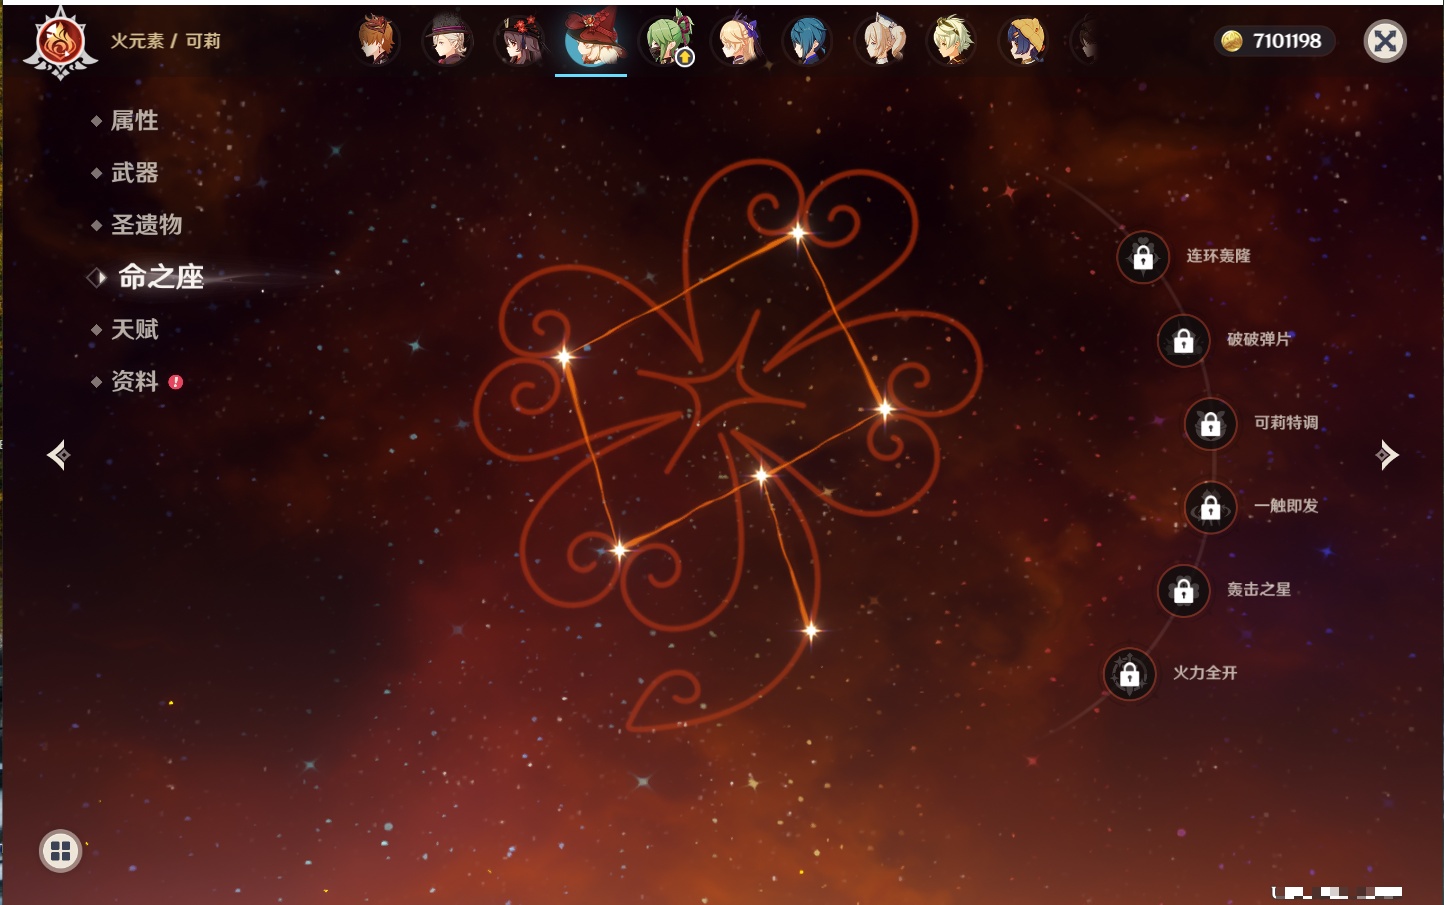Open the grid menu button at the bottom left

tap(60, 851)
